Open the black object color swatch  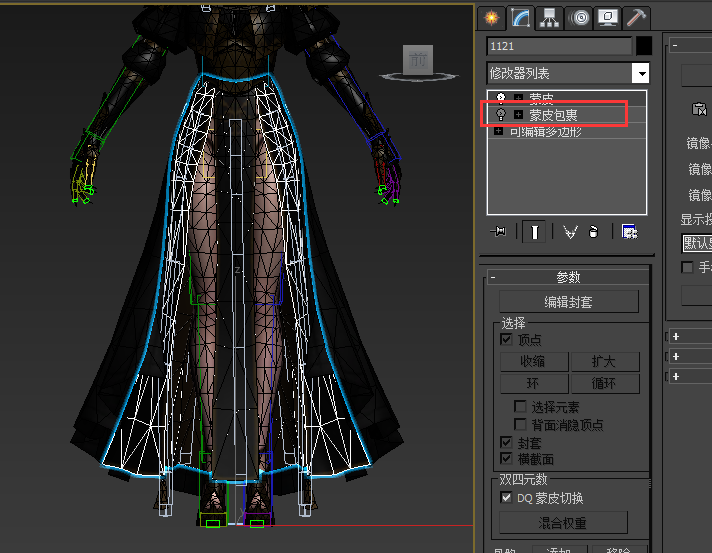644,46
